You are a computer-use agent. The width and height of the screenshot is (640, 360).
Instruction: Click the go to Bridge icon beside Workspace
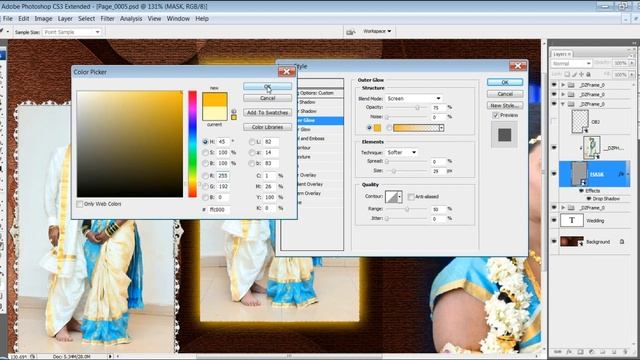[350, 32]
